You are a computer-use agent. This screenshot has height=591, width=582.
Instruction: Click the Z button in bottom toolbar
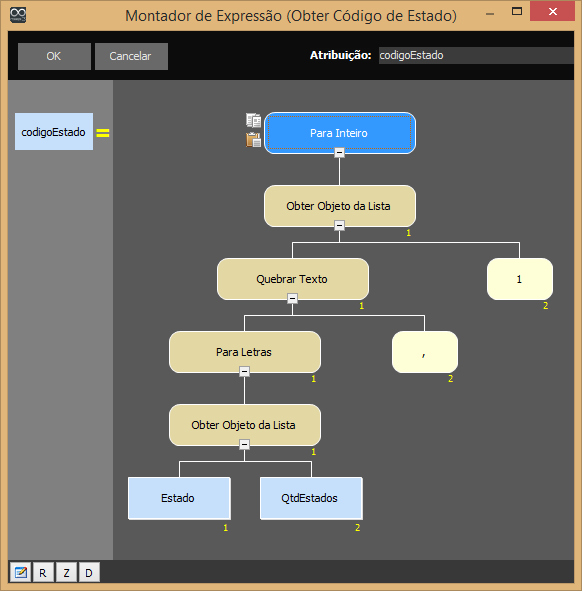coord(66,573)
